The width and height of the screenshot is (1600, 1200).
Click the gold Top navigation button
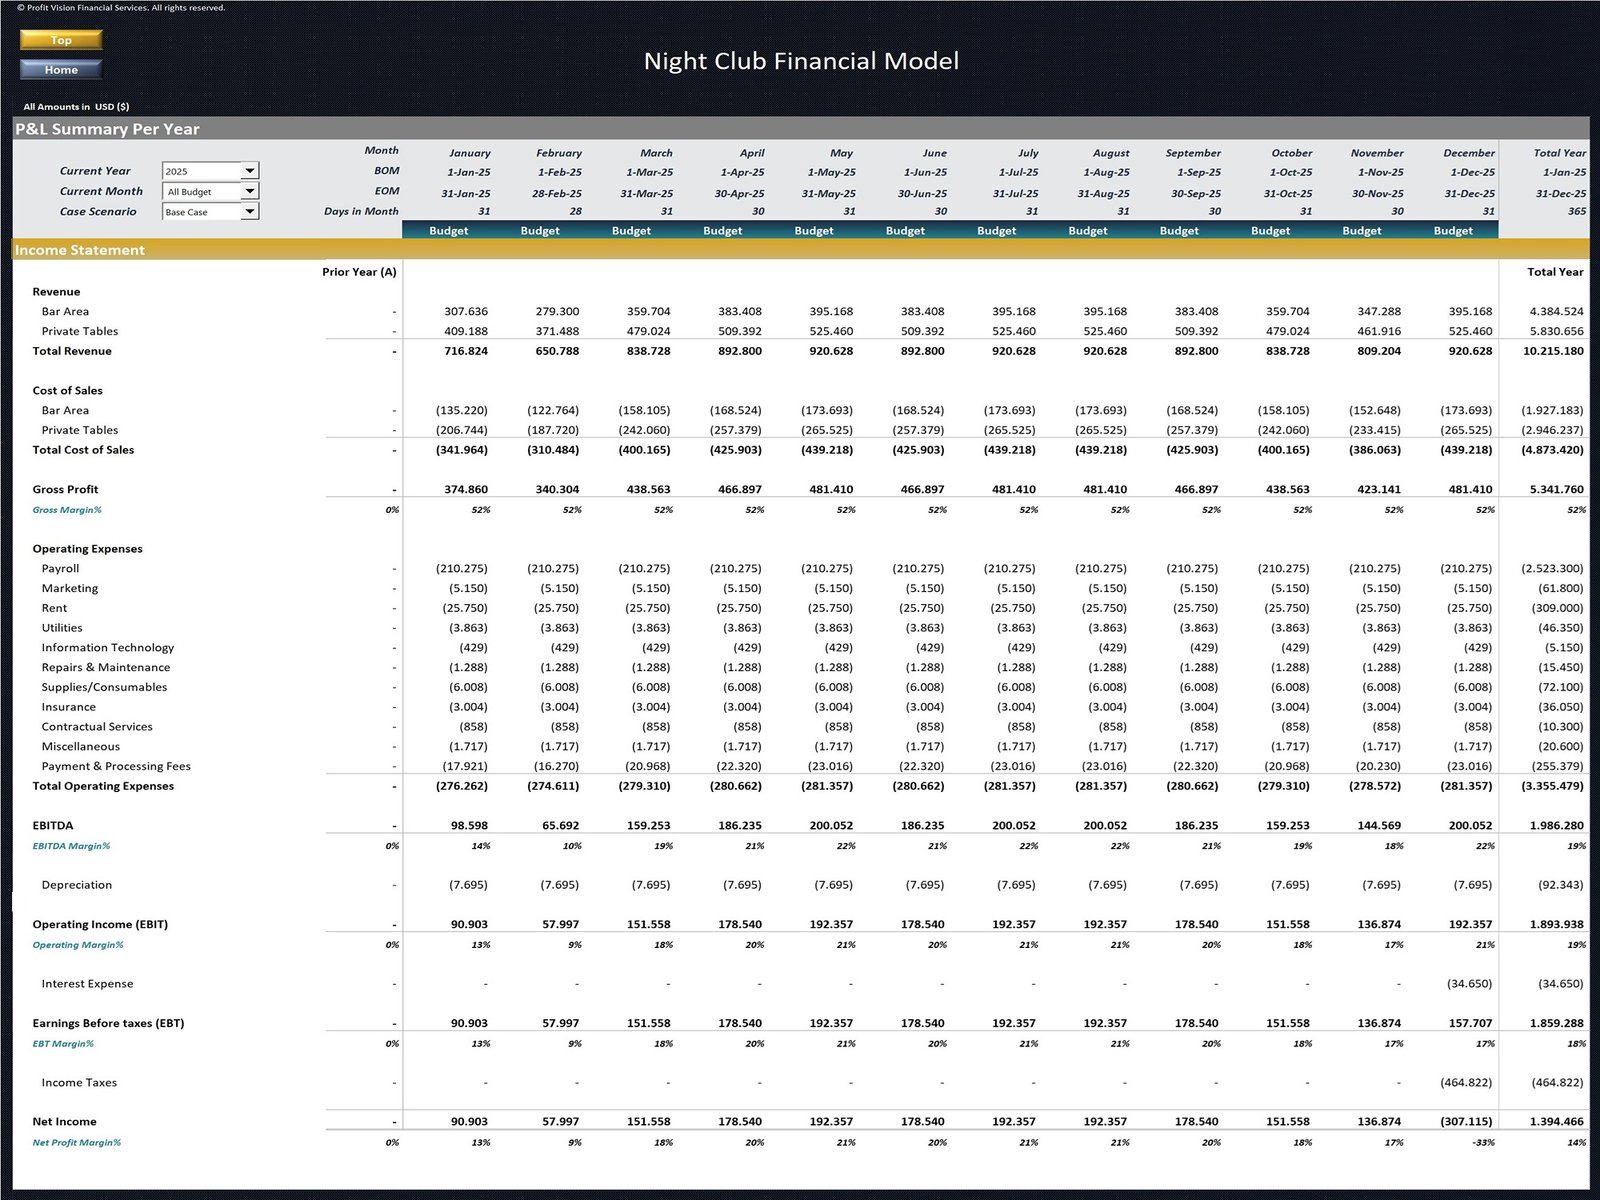pyautogui.click(x=60, y=40)
